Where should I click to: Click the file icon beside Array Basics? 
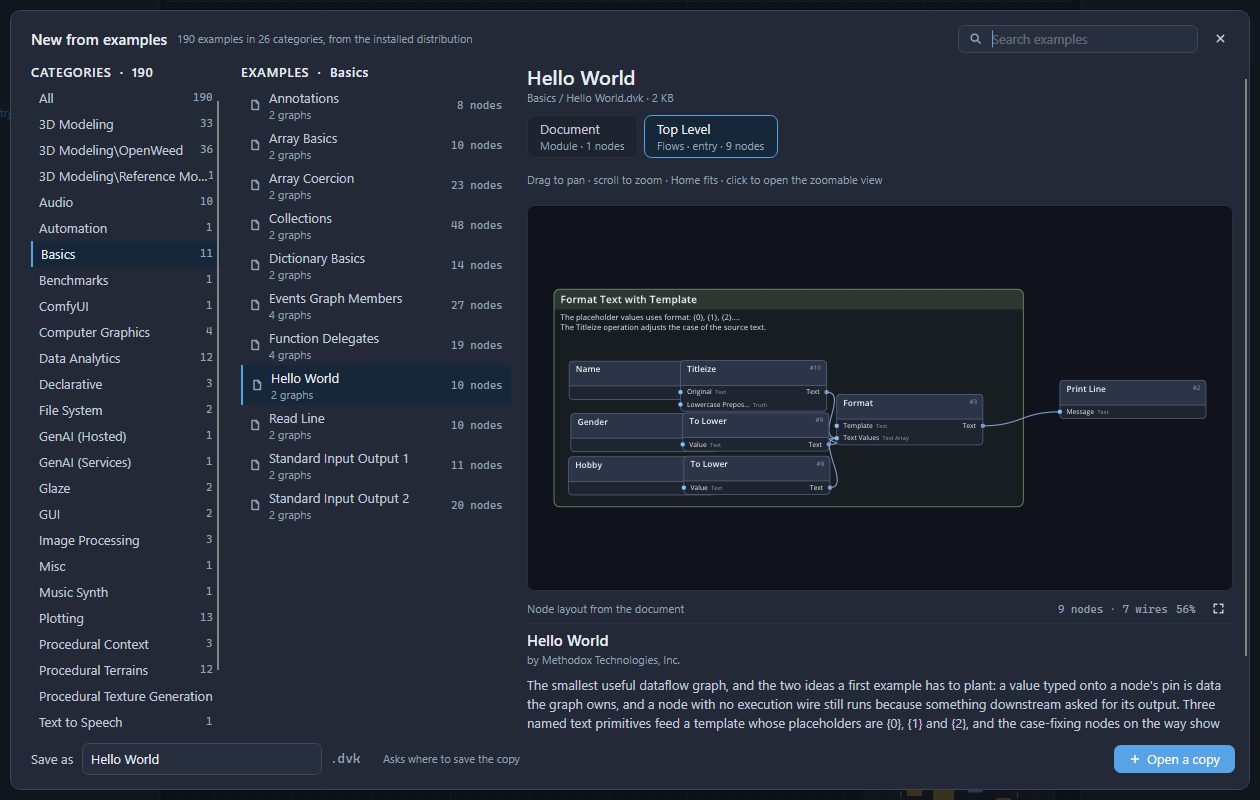[255, 145]
